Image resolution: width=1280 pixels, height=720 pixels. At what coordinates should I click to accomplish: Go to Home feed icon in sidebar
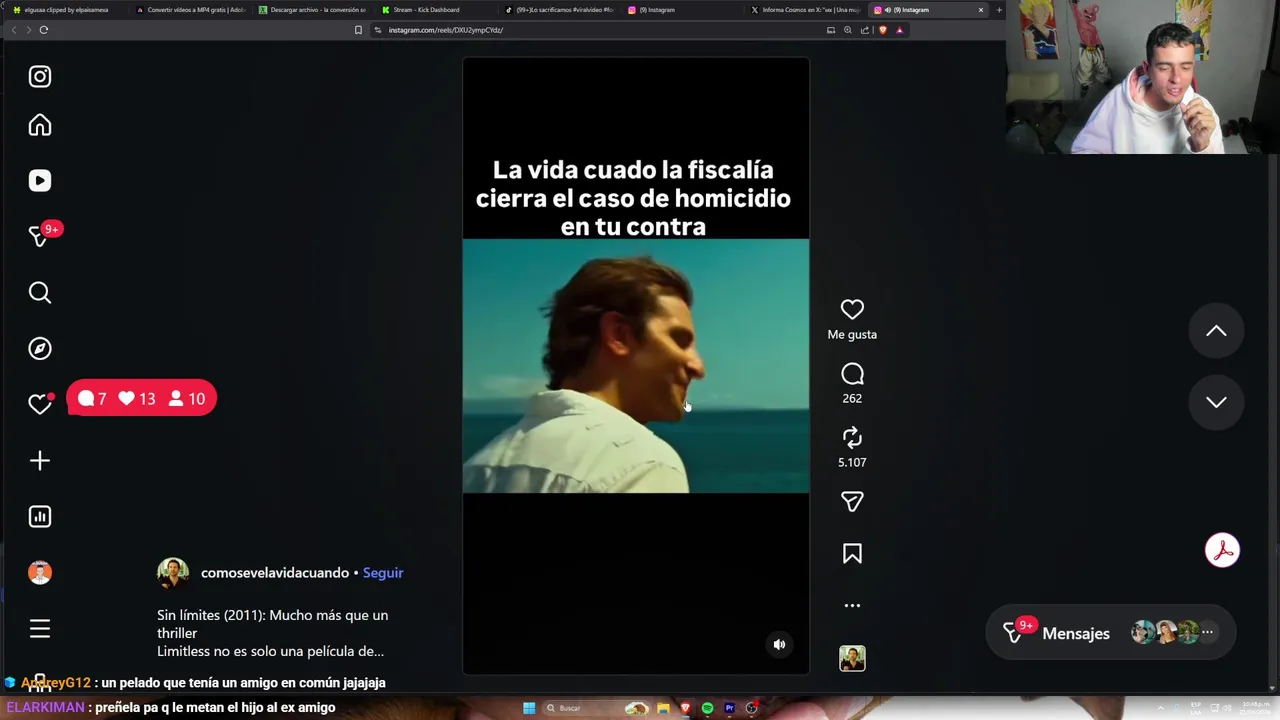tap(40, 125)
